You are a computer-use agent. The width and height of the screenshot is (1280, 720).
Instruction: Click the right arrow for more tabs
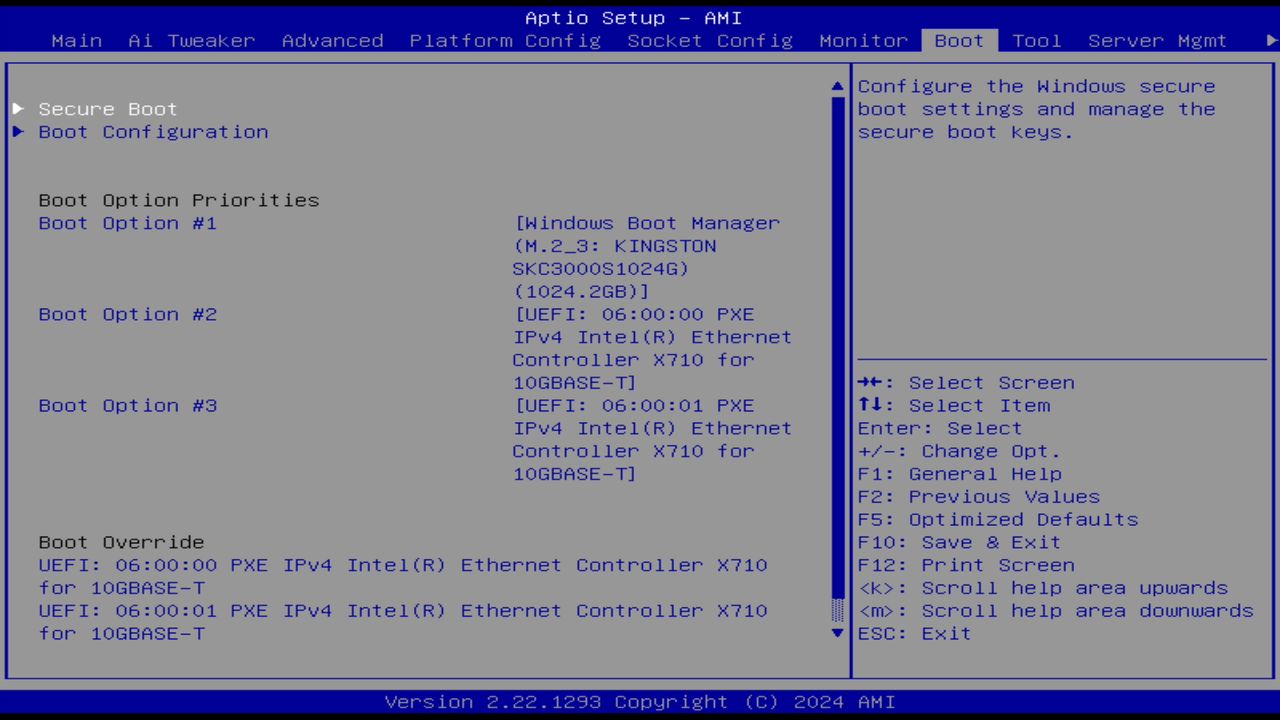coord(1271,41)
